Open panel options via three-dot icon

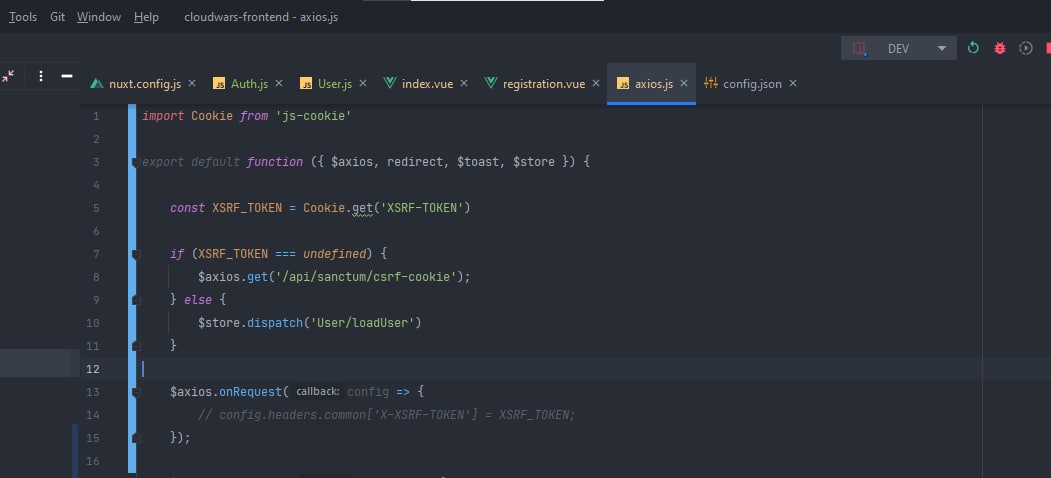pyautogui.click(x=41, y=76)
